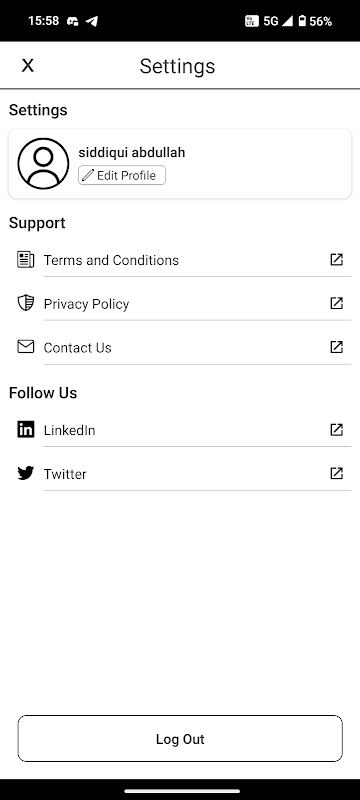Tap the profile avatar icon
This screenshot has width=360, height=800.
click(43, 163)
